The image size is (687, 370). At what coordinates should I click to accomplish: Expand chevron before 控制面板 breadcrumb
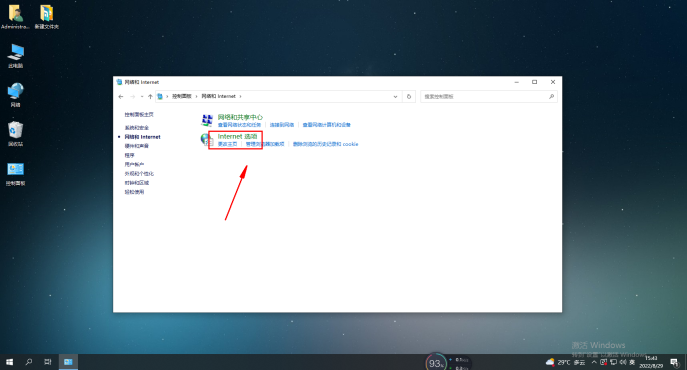click(167, 96)
